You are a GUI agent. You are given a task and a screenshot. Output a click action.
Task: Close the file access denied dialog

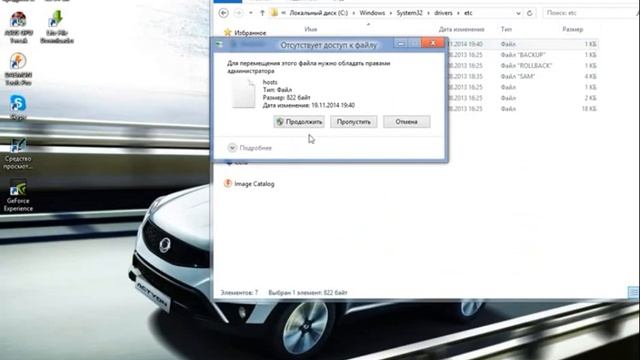click(x=433, y=43)
